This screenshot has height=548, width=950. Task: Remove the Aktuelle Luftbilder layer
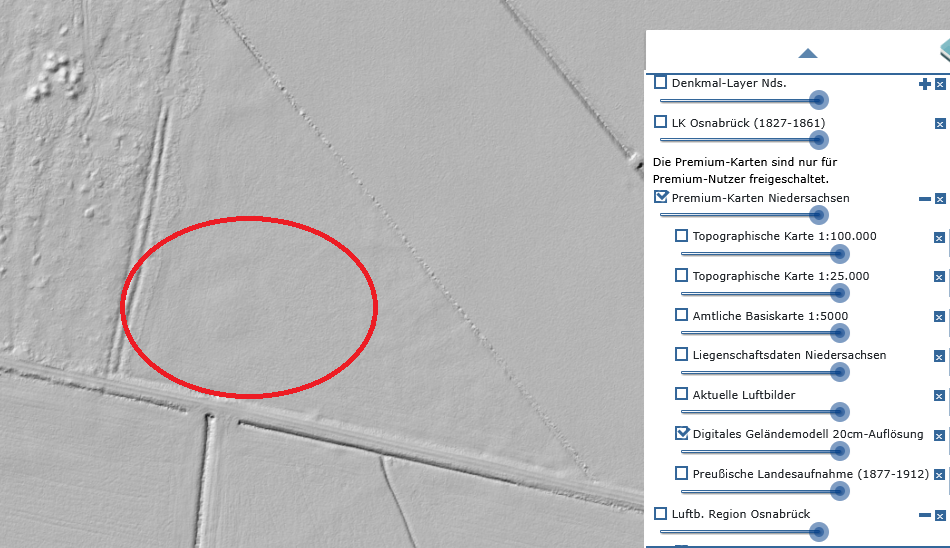pos(939,396)
